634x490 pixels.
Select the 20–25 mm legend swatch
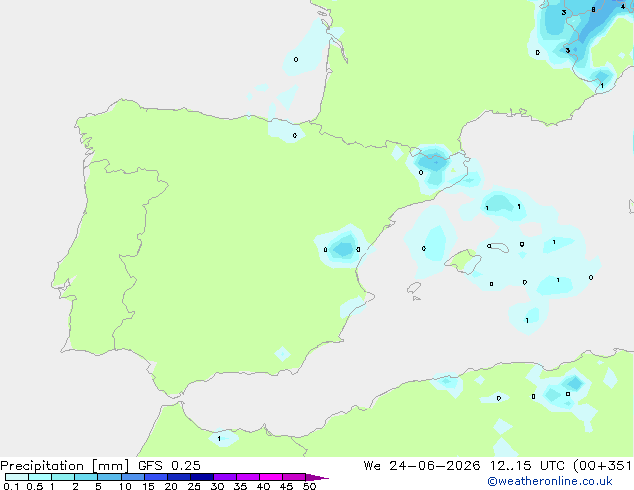[x=178, y=477]
